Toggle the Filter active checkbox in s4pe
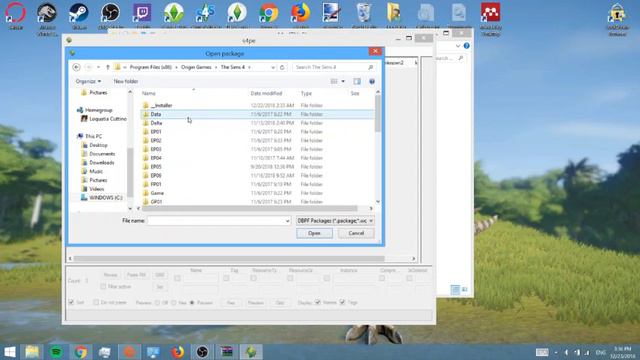The width and height of the screenshot is (640, 360). point(103,287)
